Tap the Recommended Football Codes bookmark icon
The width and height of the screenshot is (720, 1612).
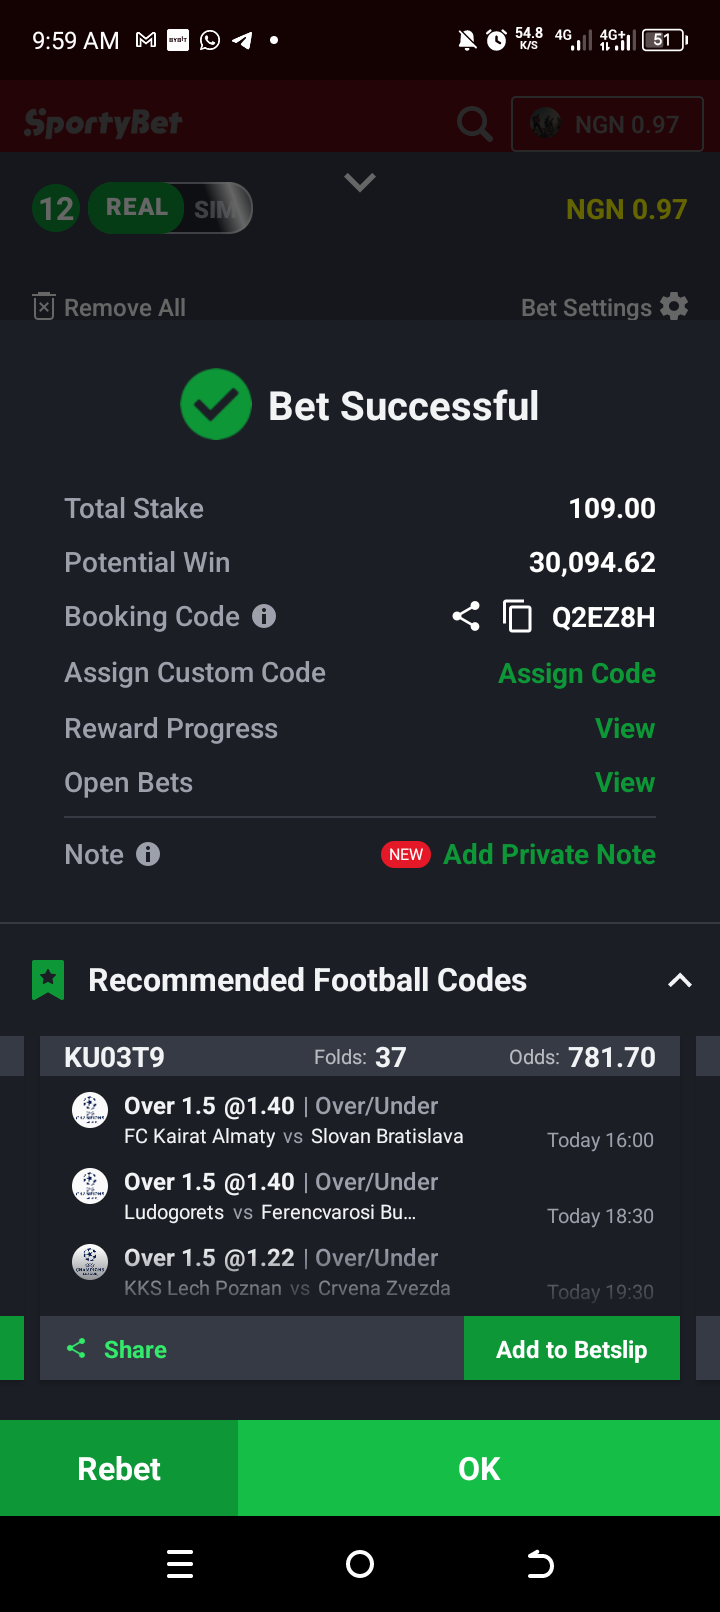[x=48, y=980]
